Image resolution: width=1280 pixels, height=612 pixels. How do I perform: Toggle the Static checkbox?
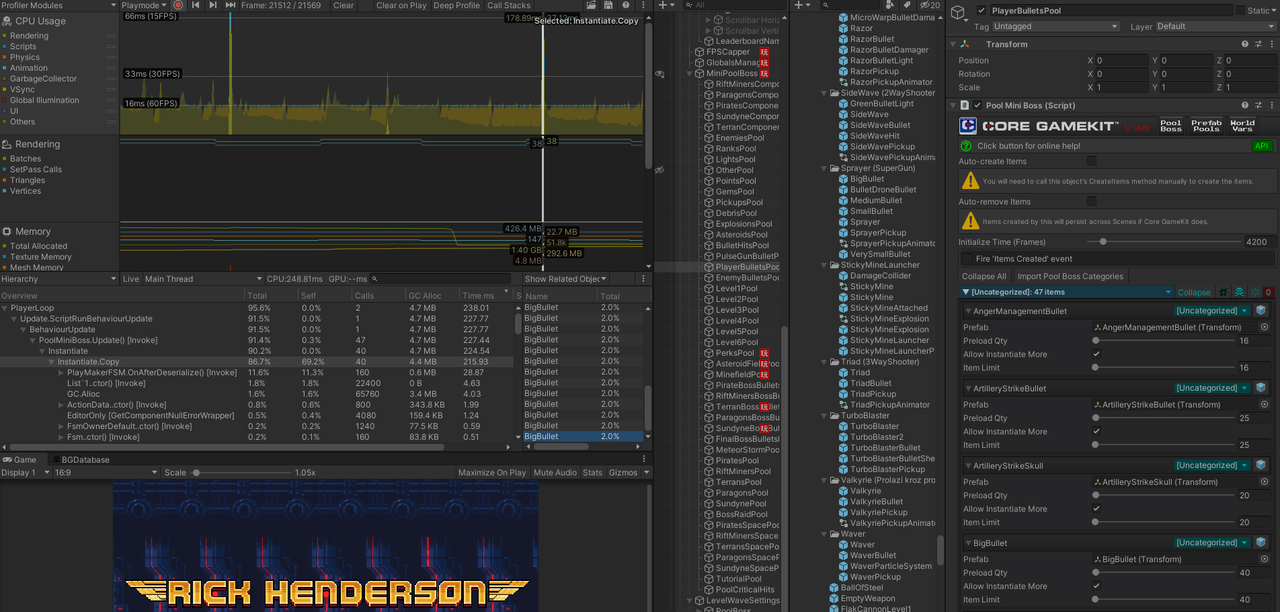coord(1240,10)
